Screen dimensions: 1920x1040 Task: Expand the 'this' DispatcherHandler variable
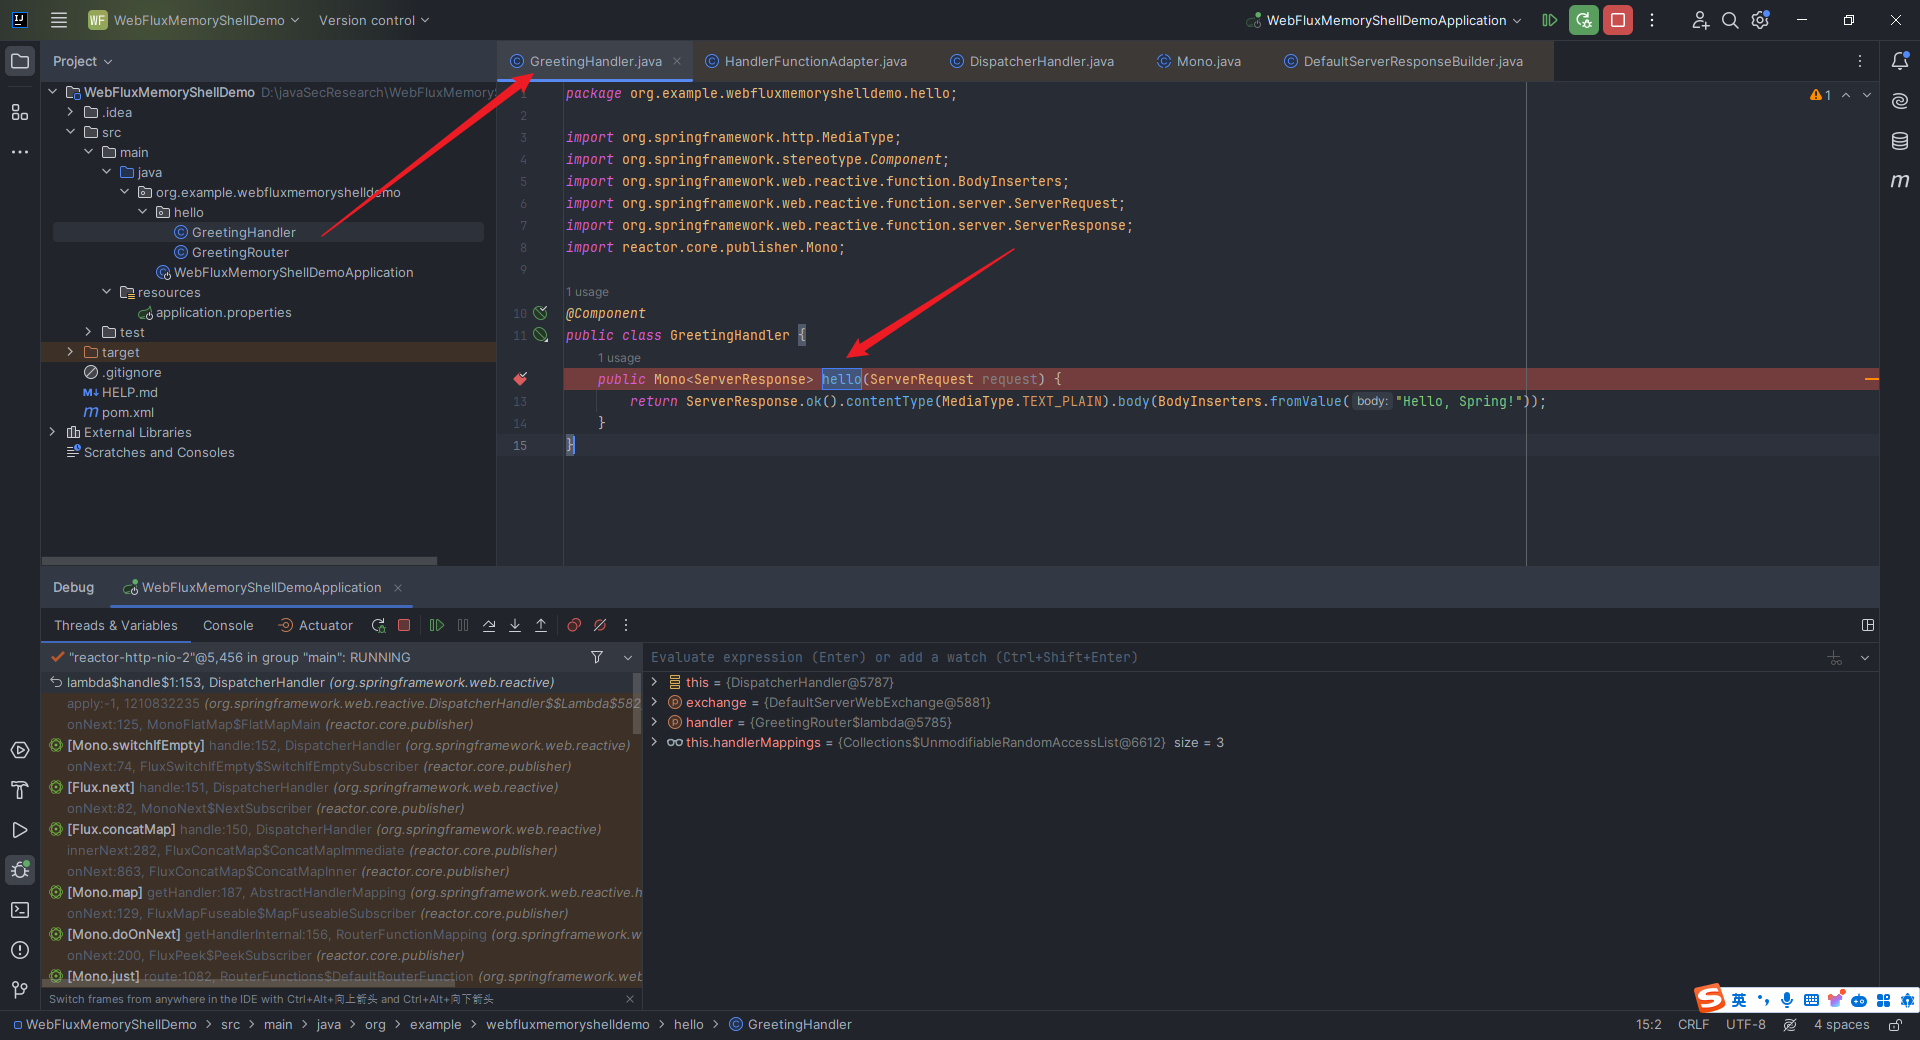[x=655, y=682]
